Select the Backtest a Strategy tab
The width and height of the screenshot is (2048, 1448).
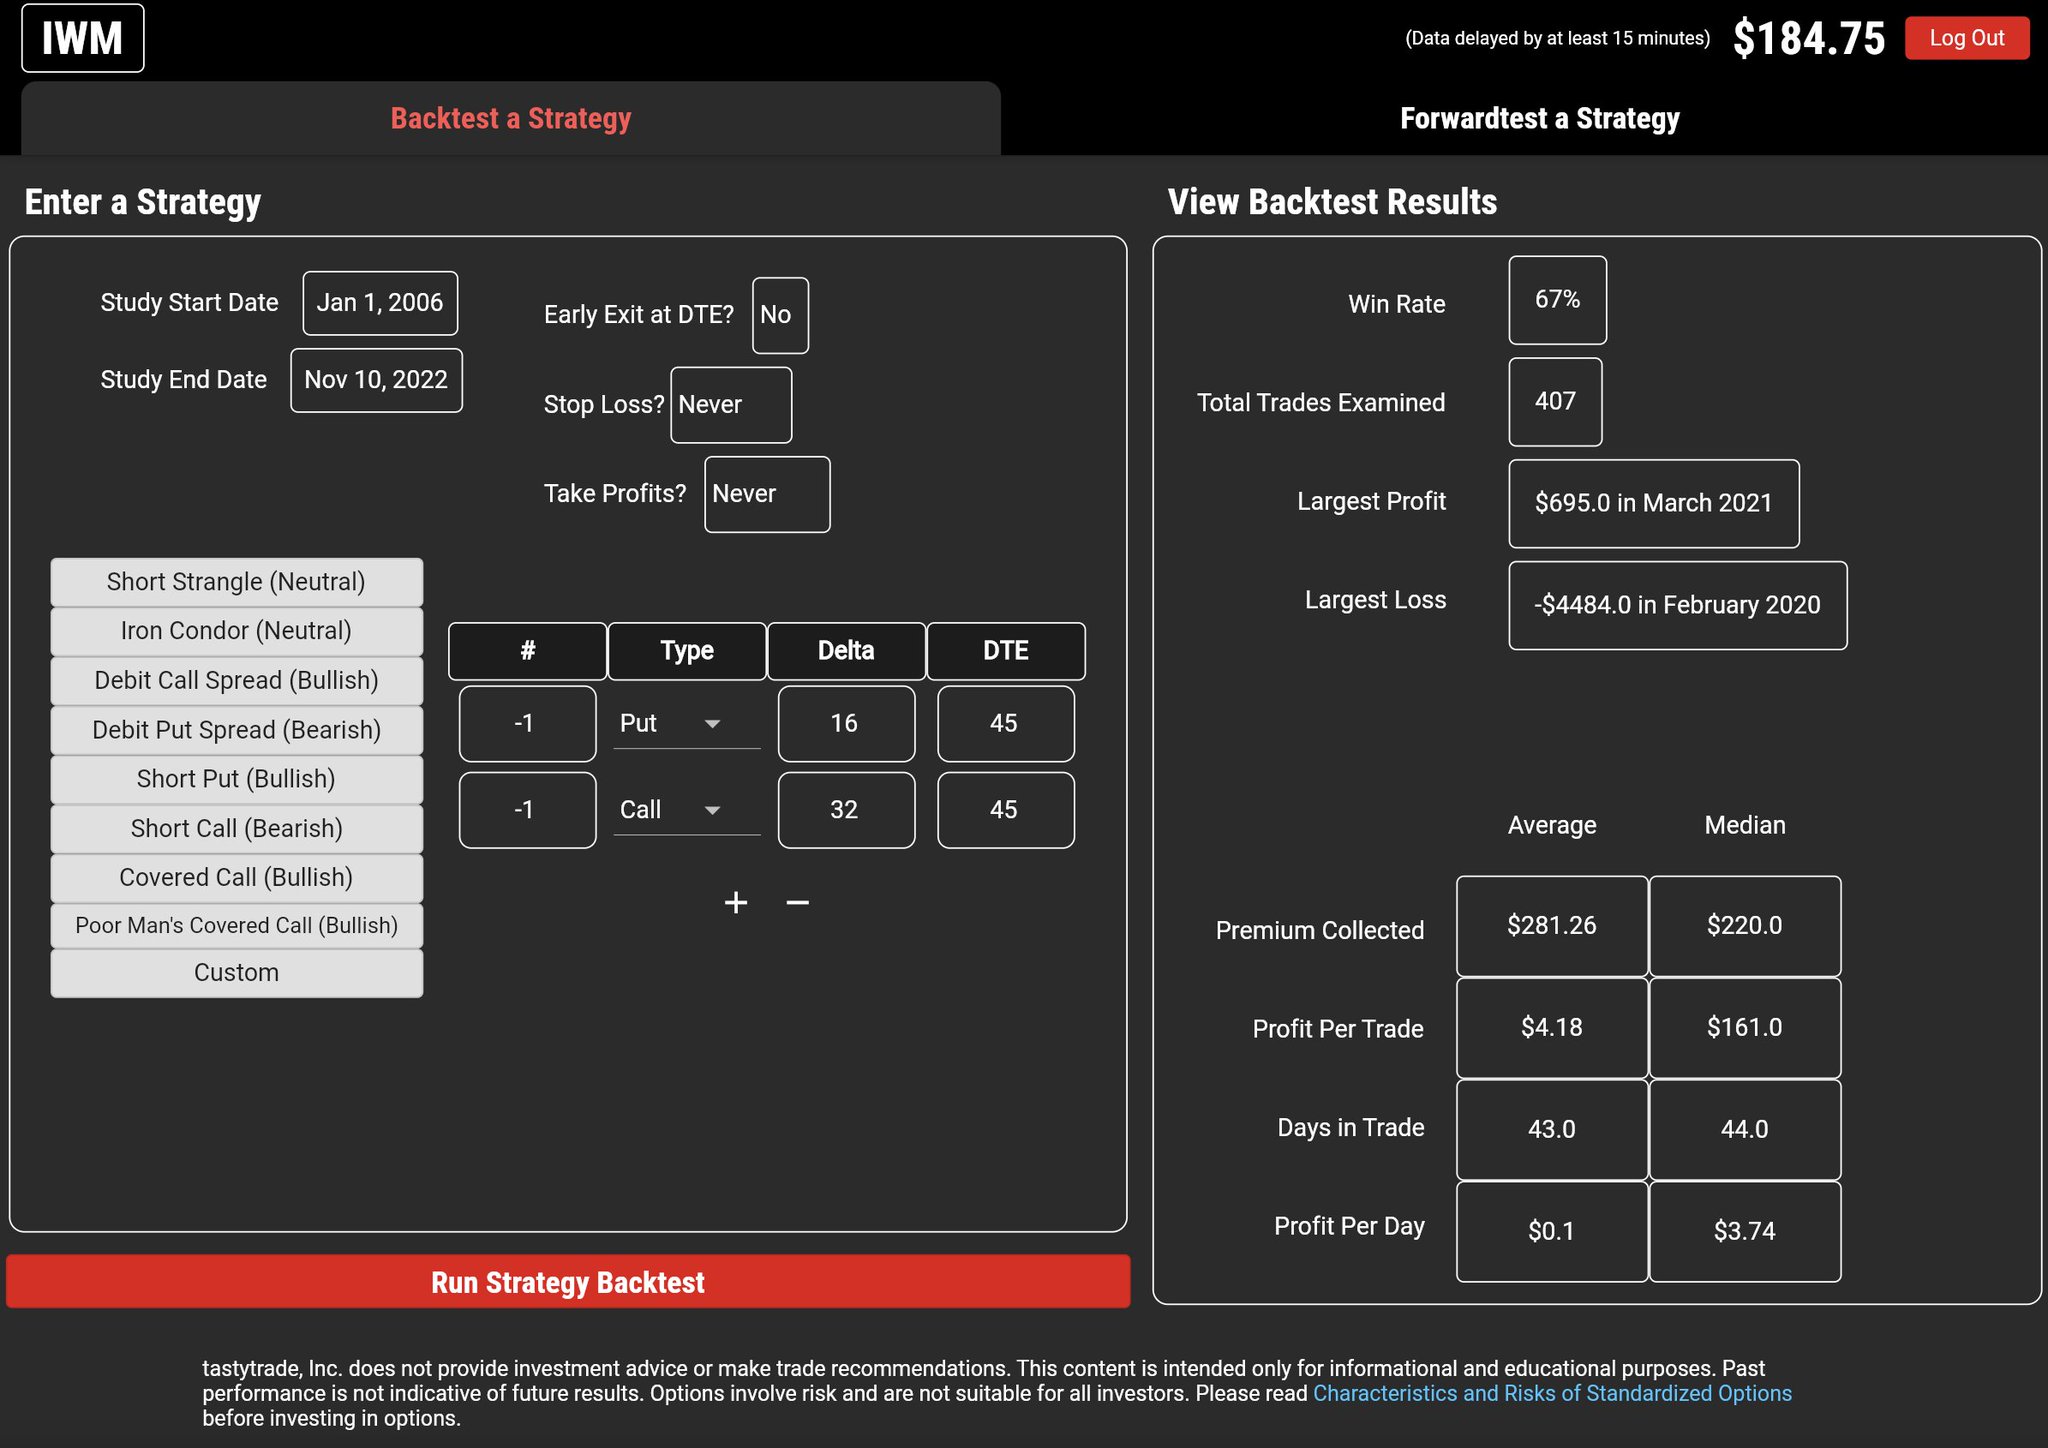tap(511, 119)
